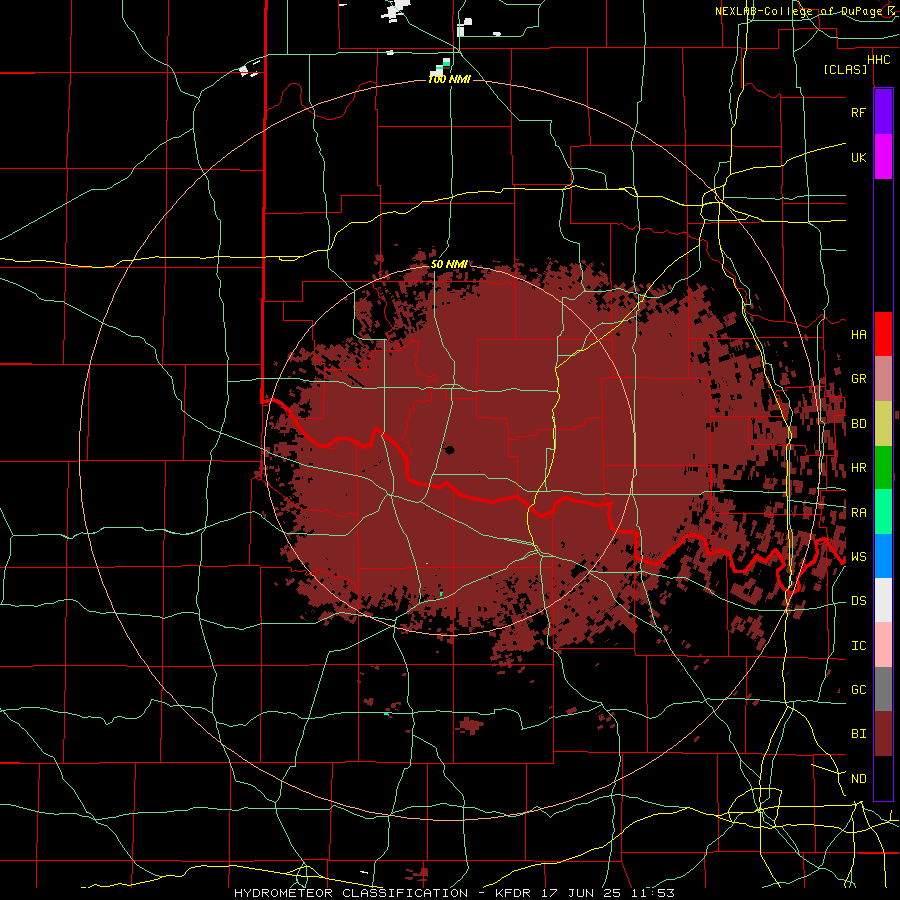Click the BD legend label

(858, 424)
